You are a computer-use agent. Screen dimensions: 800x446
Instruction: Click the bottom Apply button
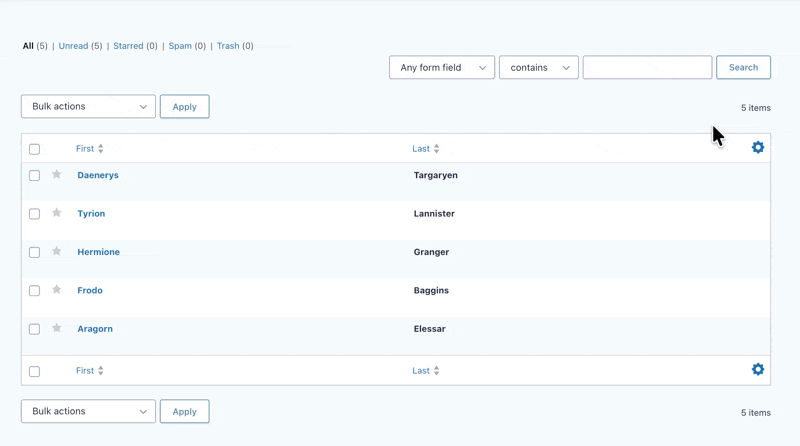click(x=184, y=412)
